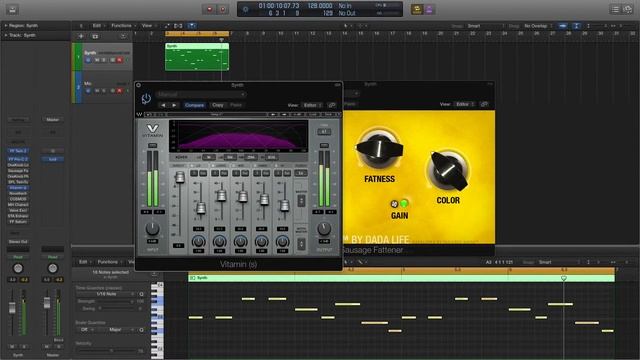The height and width of the screenshot is (360, 640).
Task: Mute the Synth track
Action: click(x=97, y=60)
